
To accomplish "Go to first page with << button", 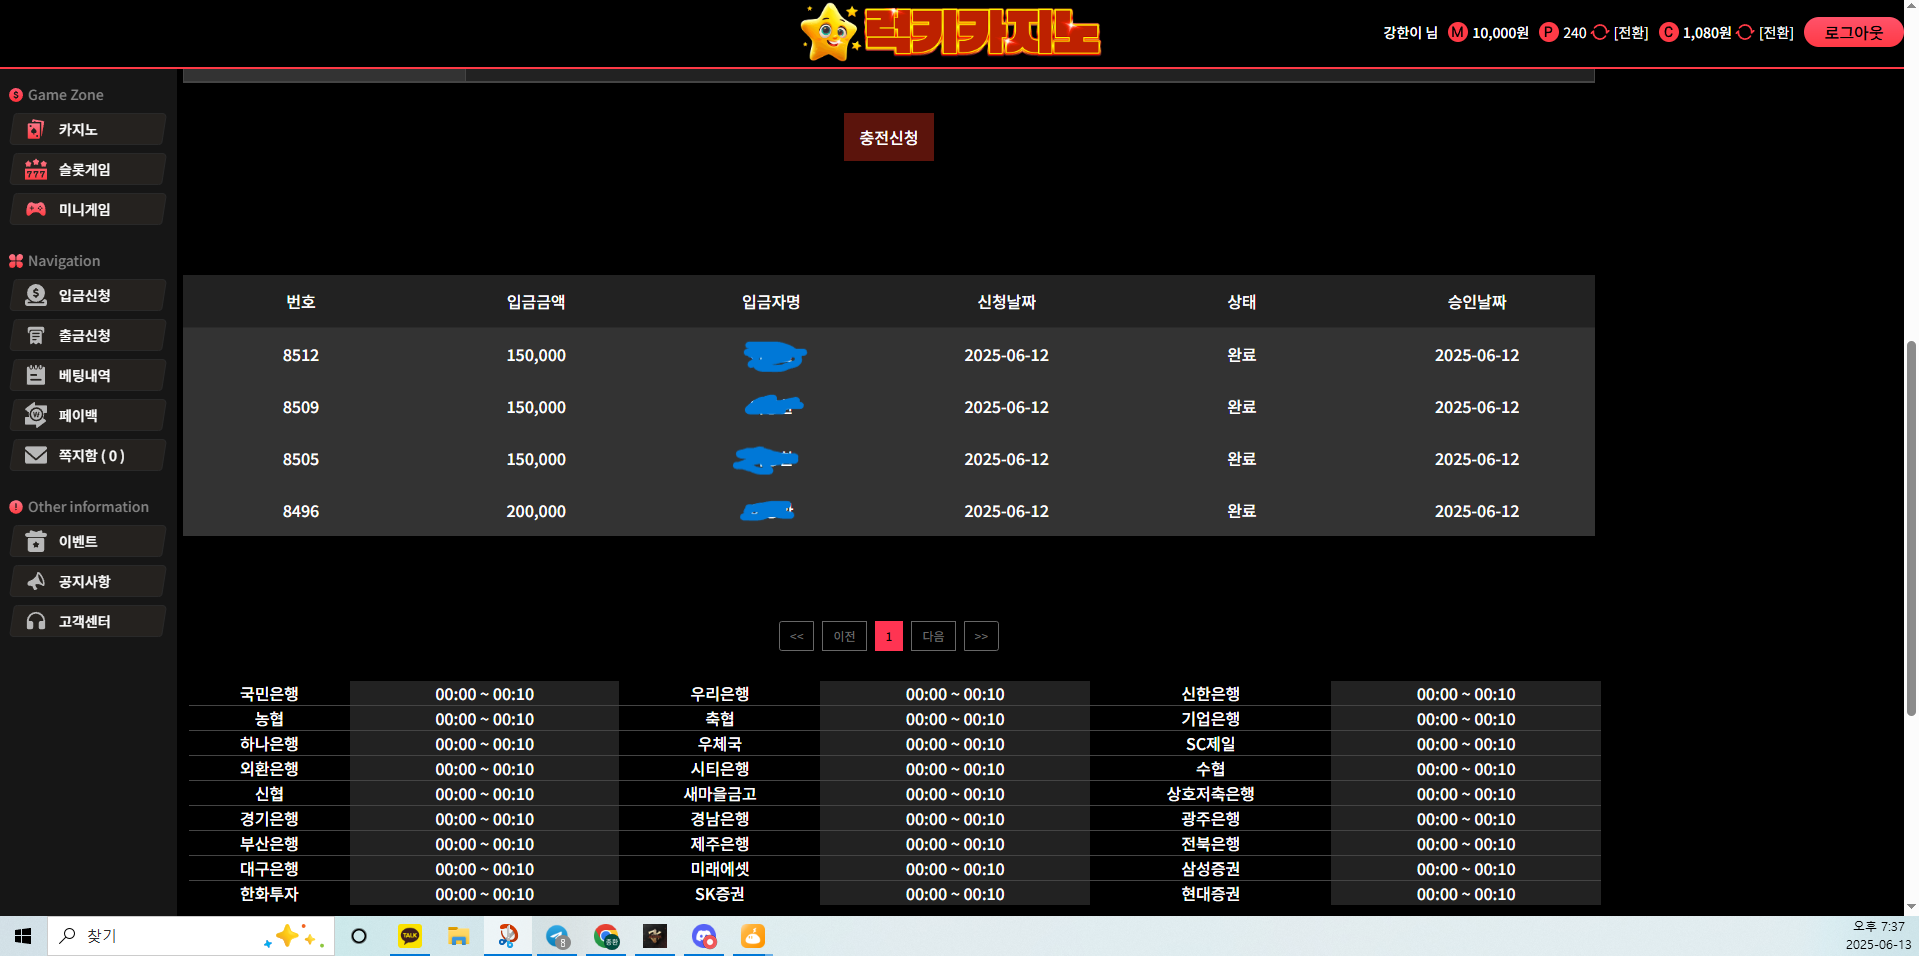I will coord(796,636).
